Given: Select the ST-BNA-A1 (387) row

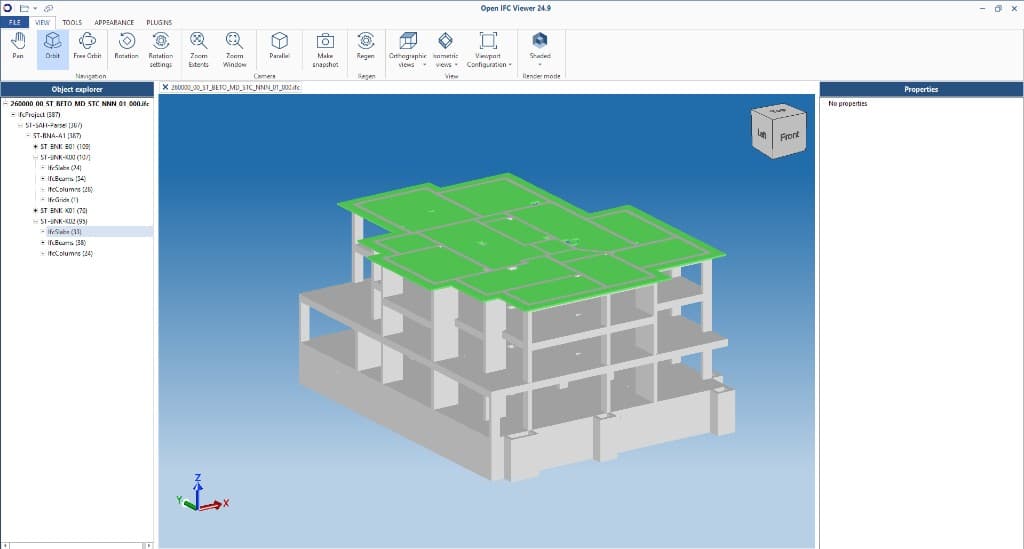Looking at the screenshot, I should pyautogui.click(x=57, y=136).
